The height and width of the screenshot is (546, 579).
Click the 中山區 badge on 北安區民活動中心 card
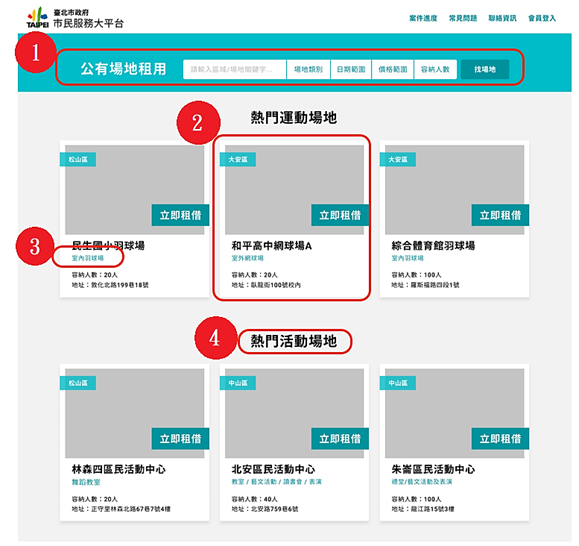pyautogui.click(x=238, y=383)
